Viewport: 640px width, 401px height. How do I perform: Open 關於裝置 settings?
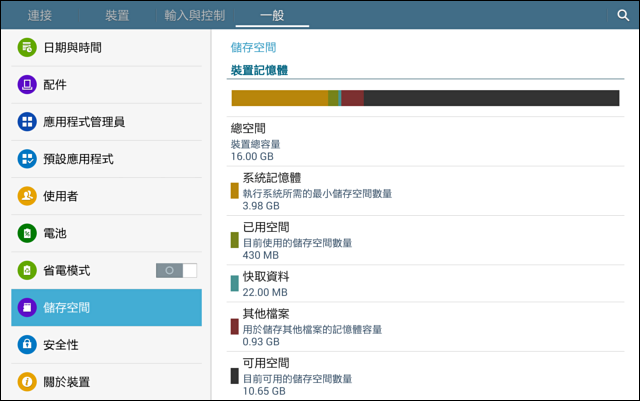point(107,382)
